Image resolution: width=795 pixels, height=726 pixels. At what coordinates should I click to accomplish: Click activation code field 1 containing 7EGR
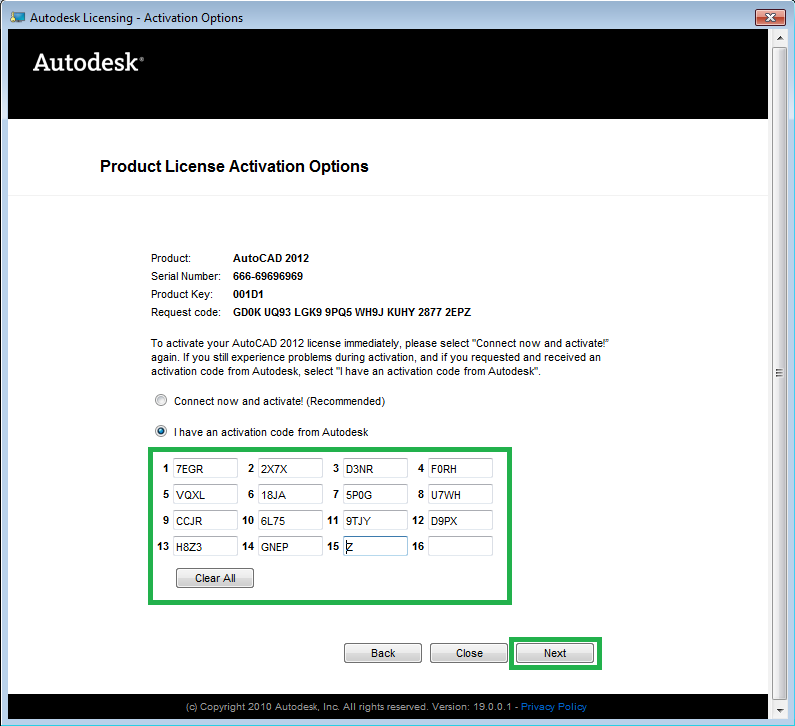tap(205, 468)
